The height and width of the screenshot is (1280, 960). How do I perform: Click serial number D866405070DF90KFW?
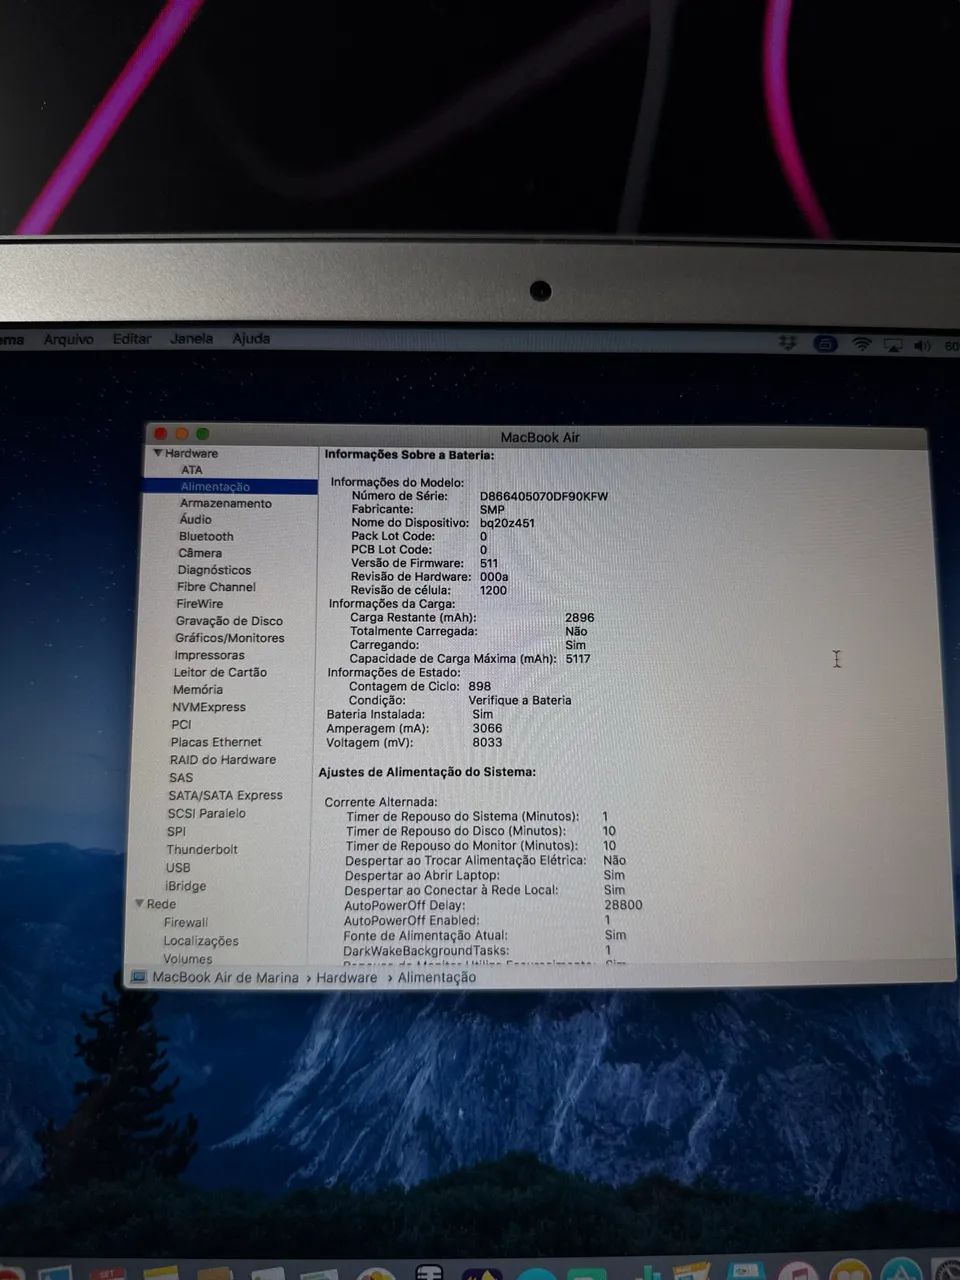544,496
